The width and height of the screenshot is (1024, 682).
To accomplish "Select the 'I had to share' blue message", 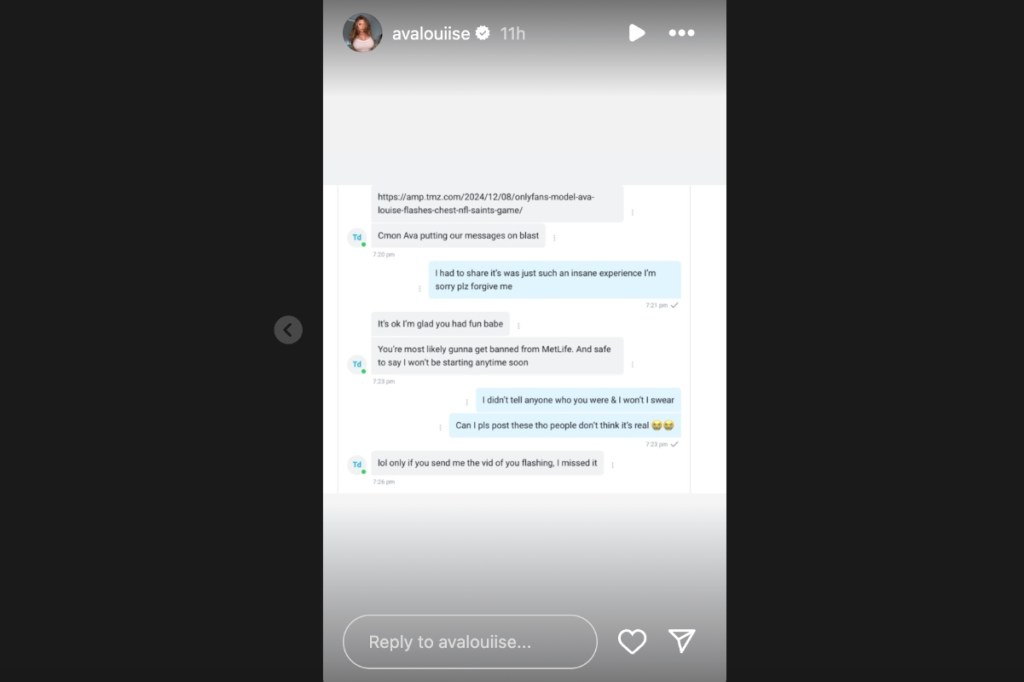I will (554, 280).
